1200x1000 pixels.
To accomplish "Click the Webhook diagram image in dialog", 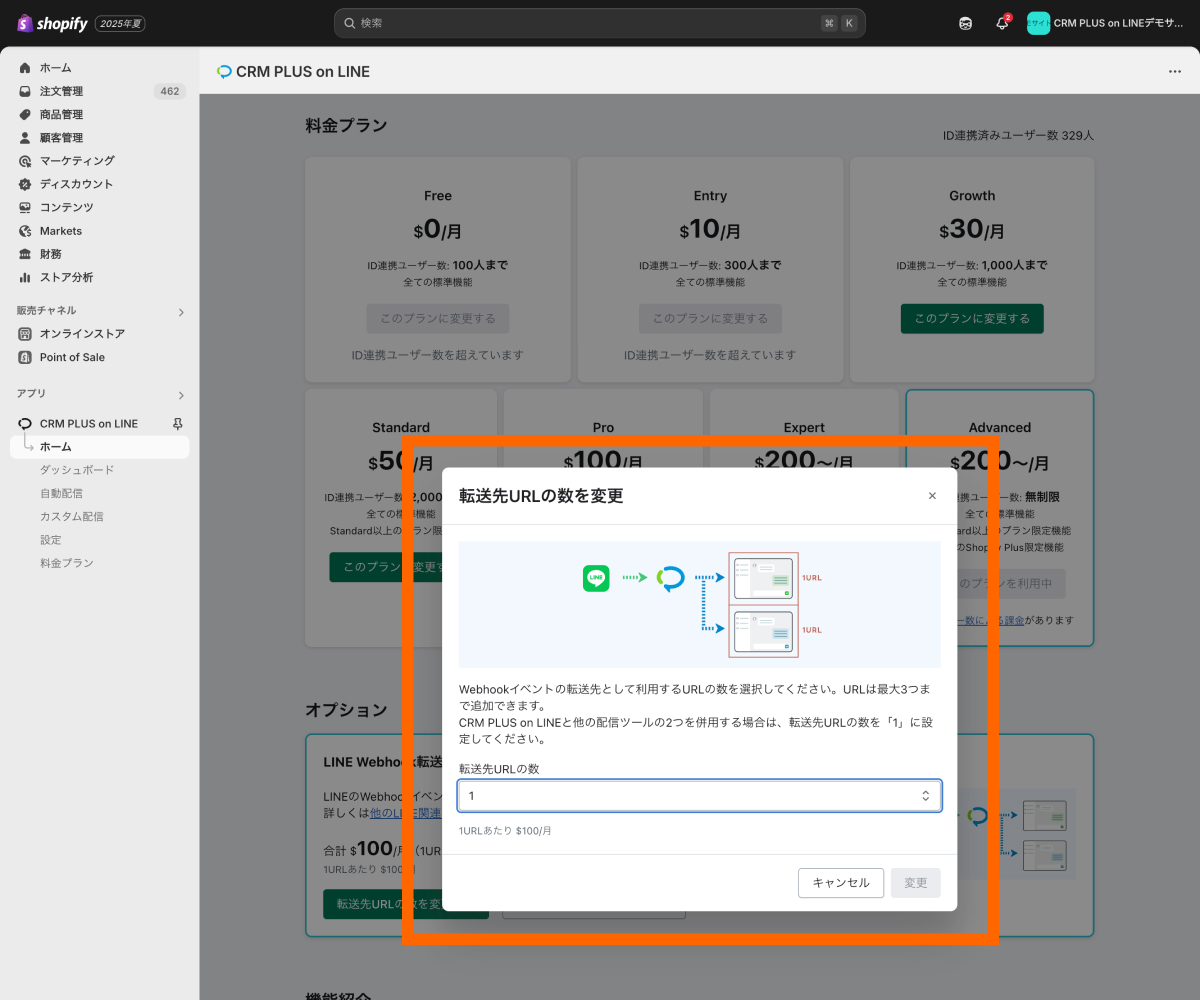I will (x=700, y=604).
